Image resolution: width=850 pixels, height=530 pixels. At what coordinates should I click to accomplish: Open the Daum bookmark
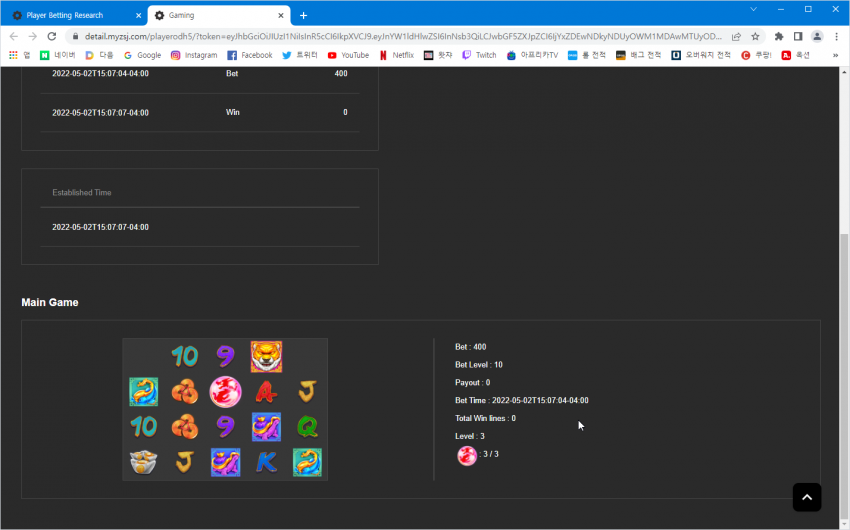[100, 55]
